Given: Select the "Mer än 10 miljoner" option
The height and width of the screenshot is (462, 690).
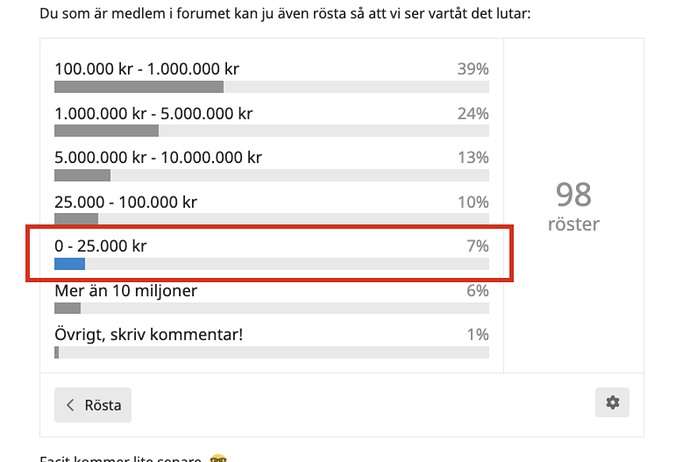Looking at the screenshot, I should coord(125,290).
